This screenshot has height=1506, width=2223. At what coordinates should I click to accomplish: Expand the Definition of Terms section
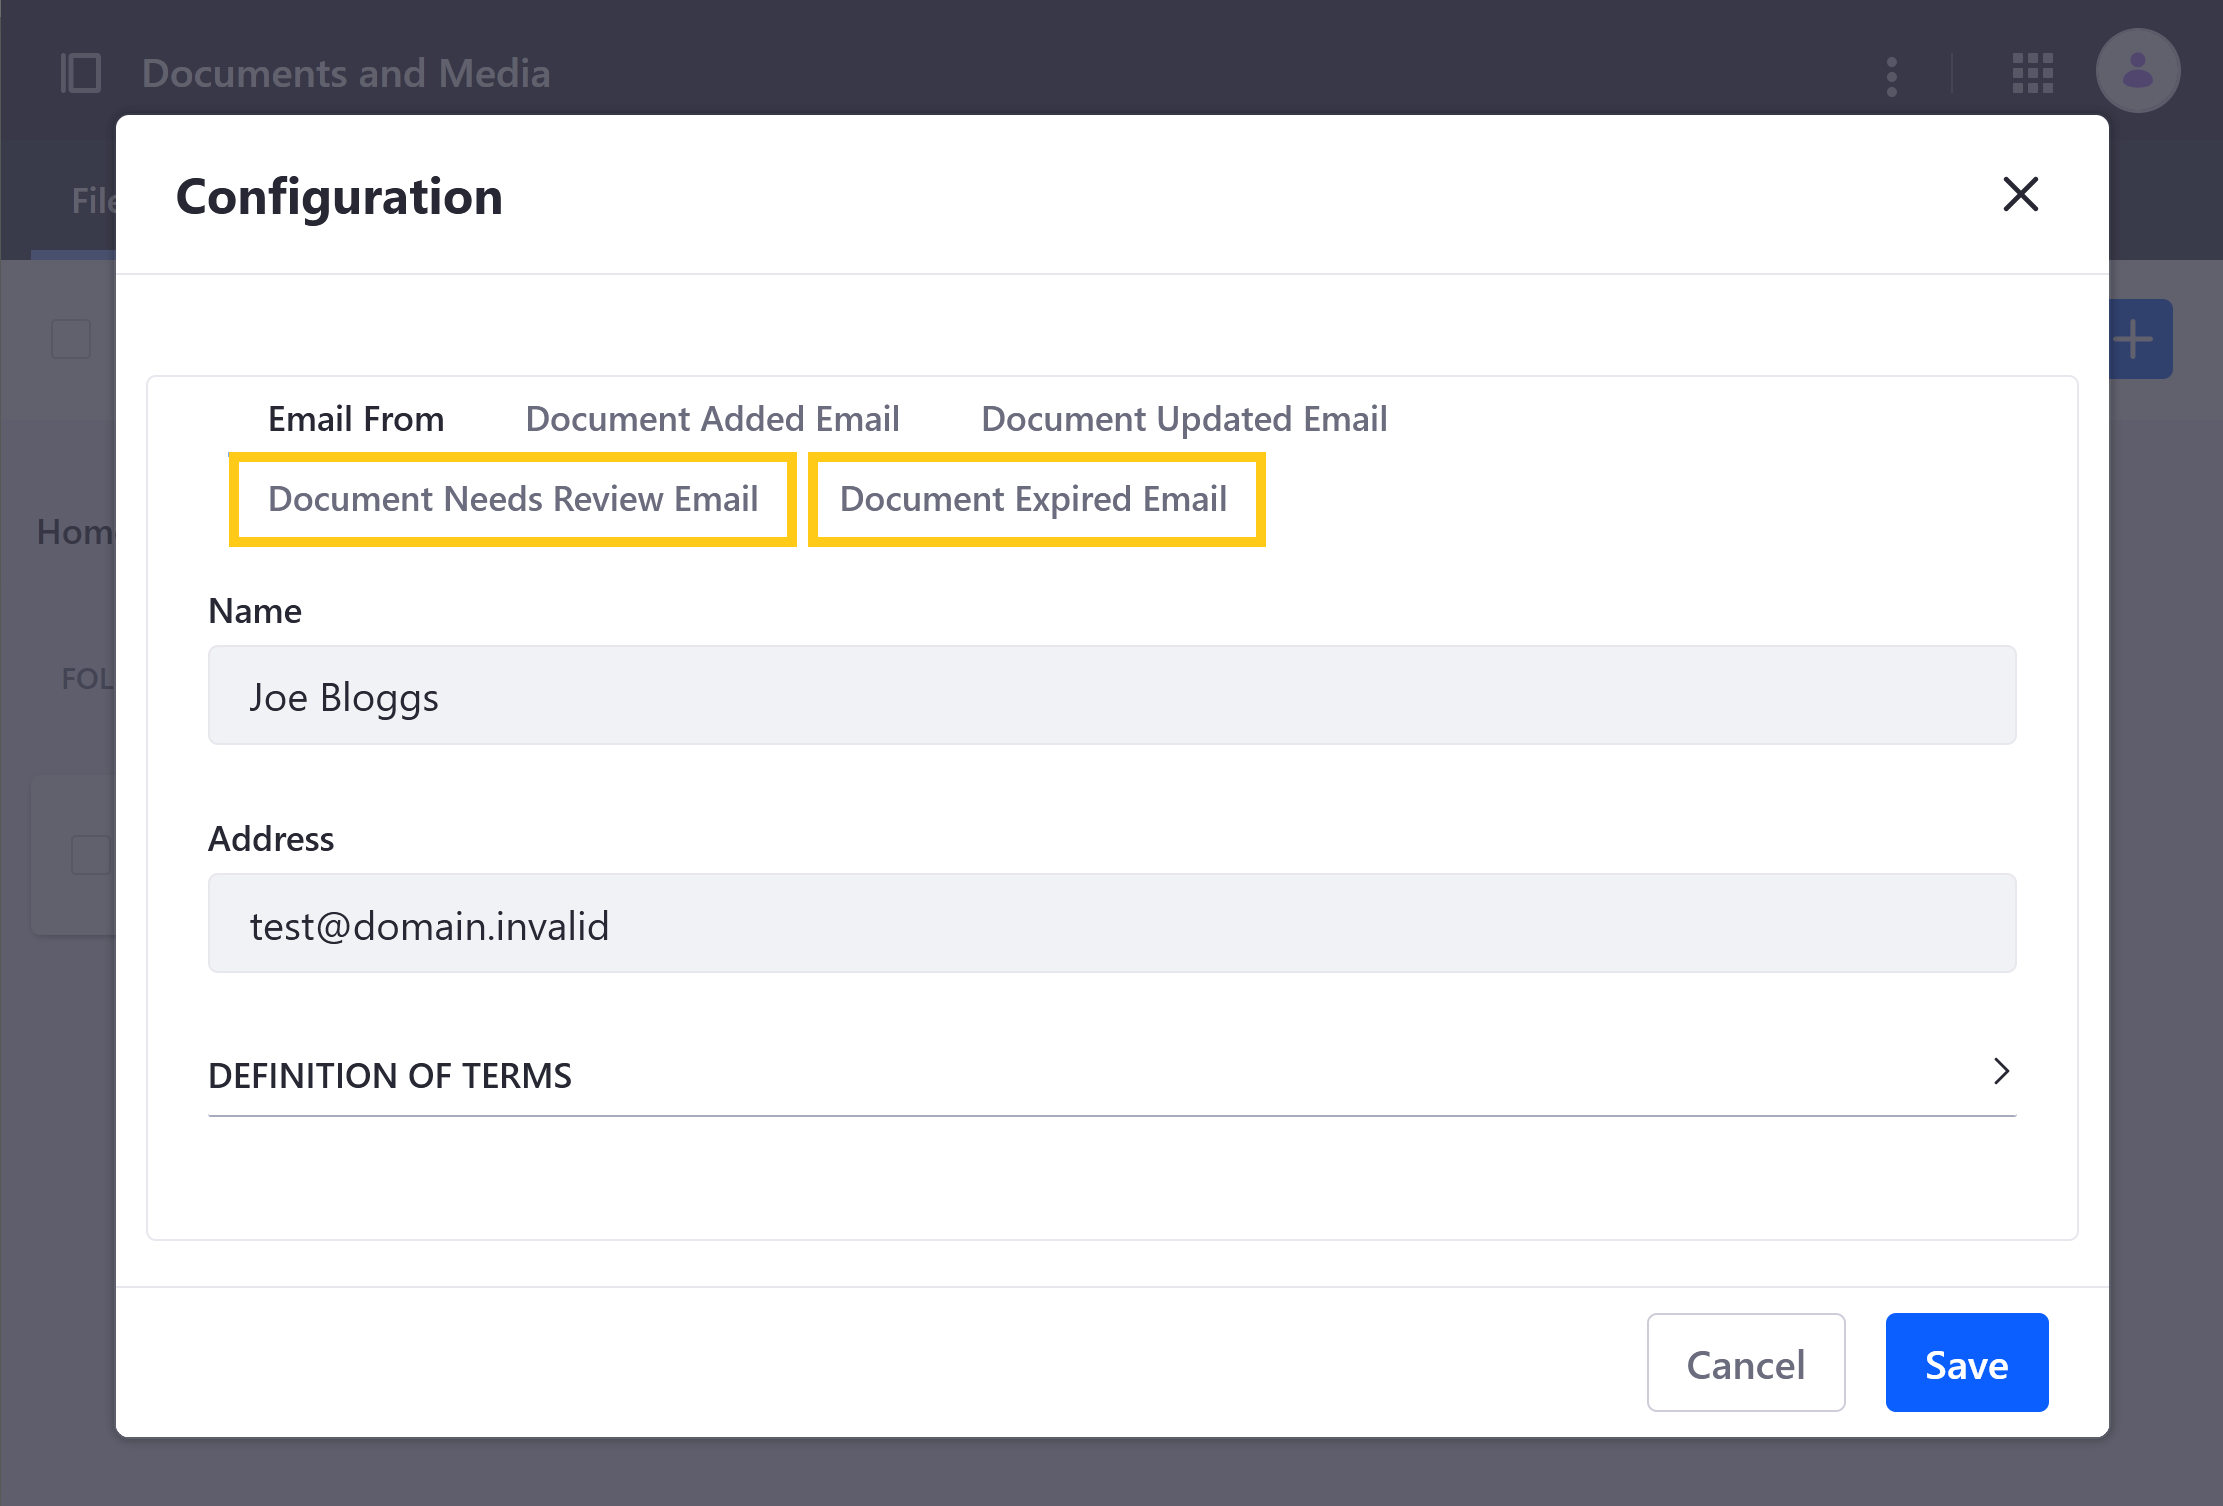point(2001,1071)
